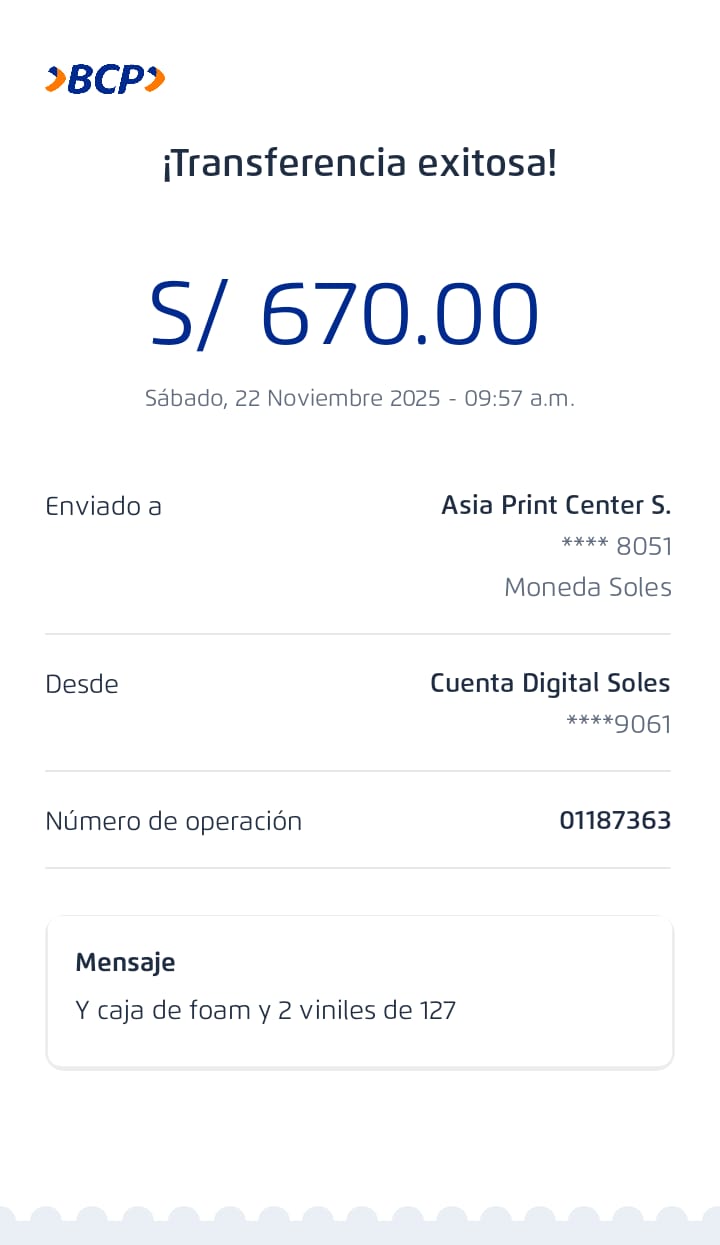The image size is (720, 1245).
Task: Click the message text about foam and viniles
Action: (x=265, y=1010)
